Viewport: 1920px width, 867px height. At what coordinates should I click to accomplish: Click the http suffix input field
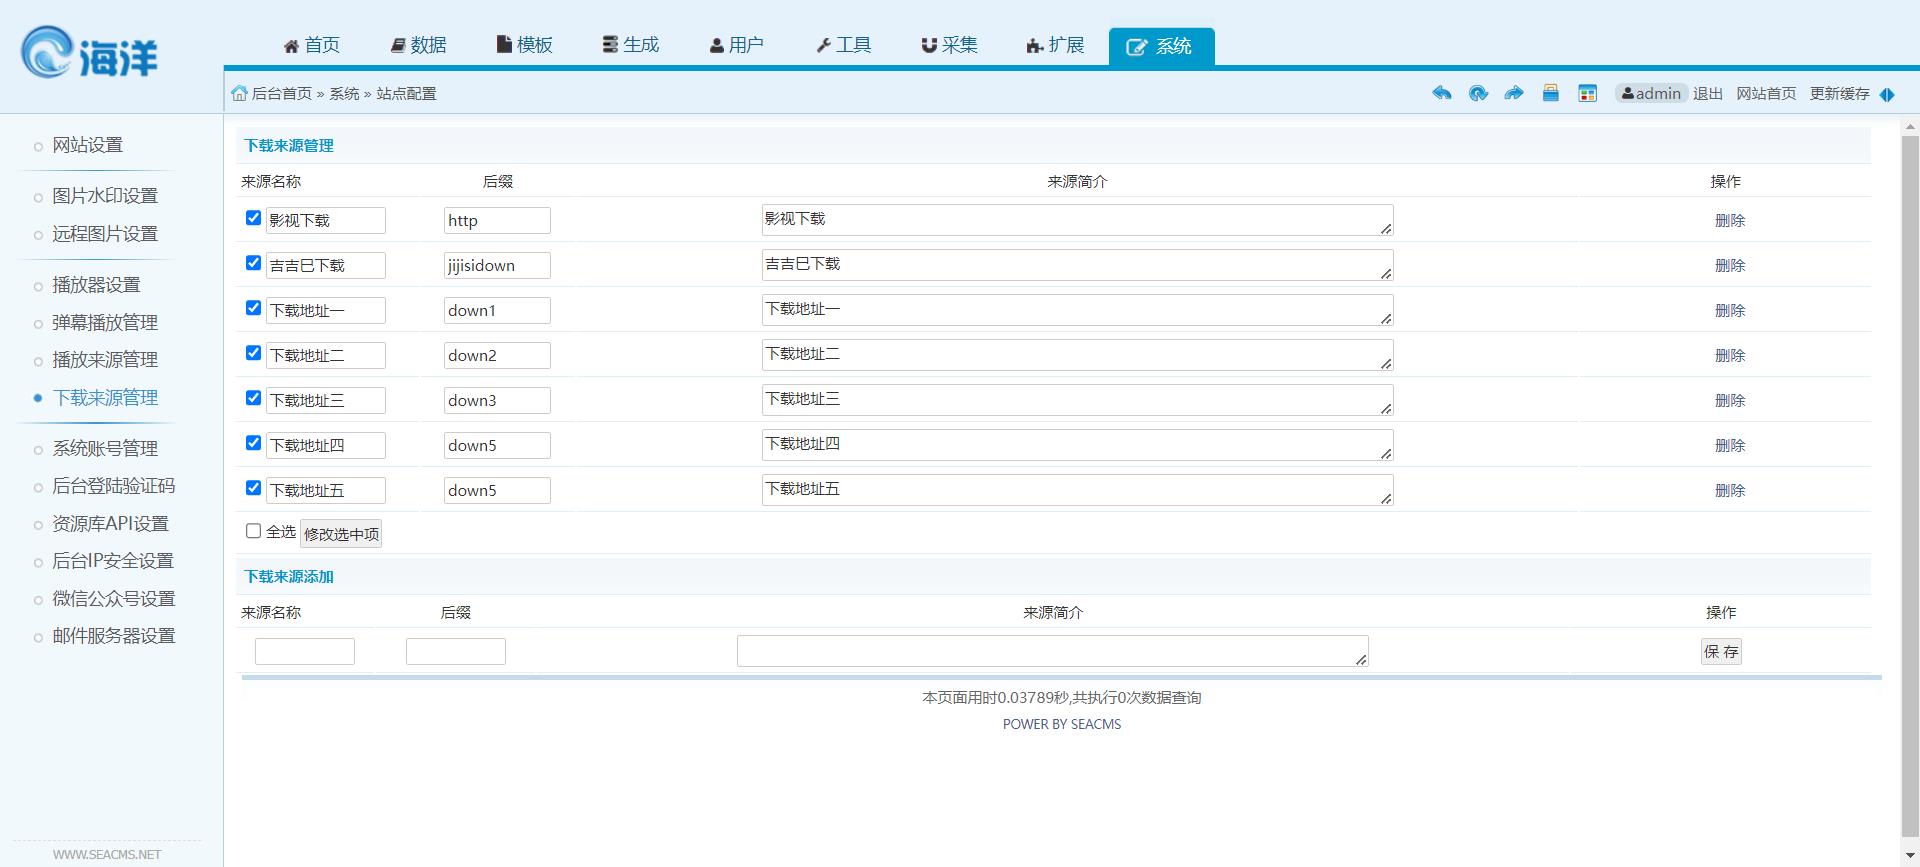[x=497, y=221]
